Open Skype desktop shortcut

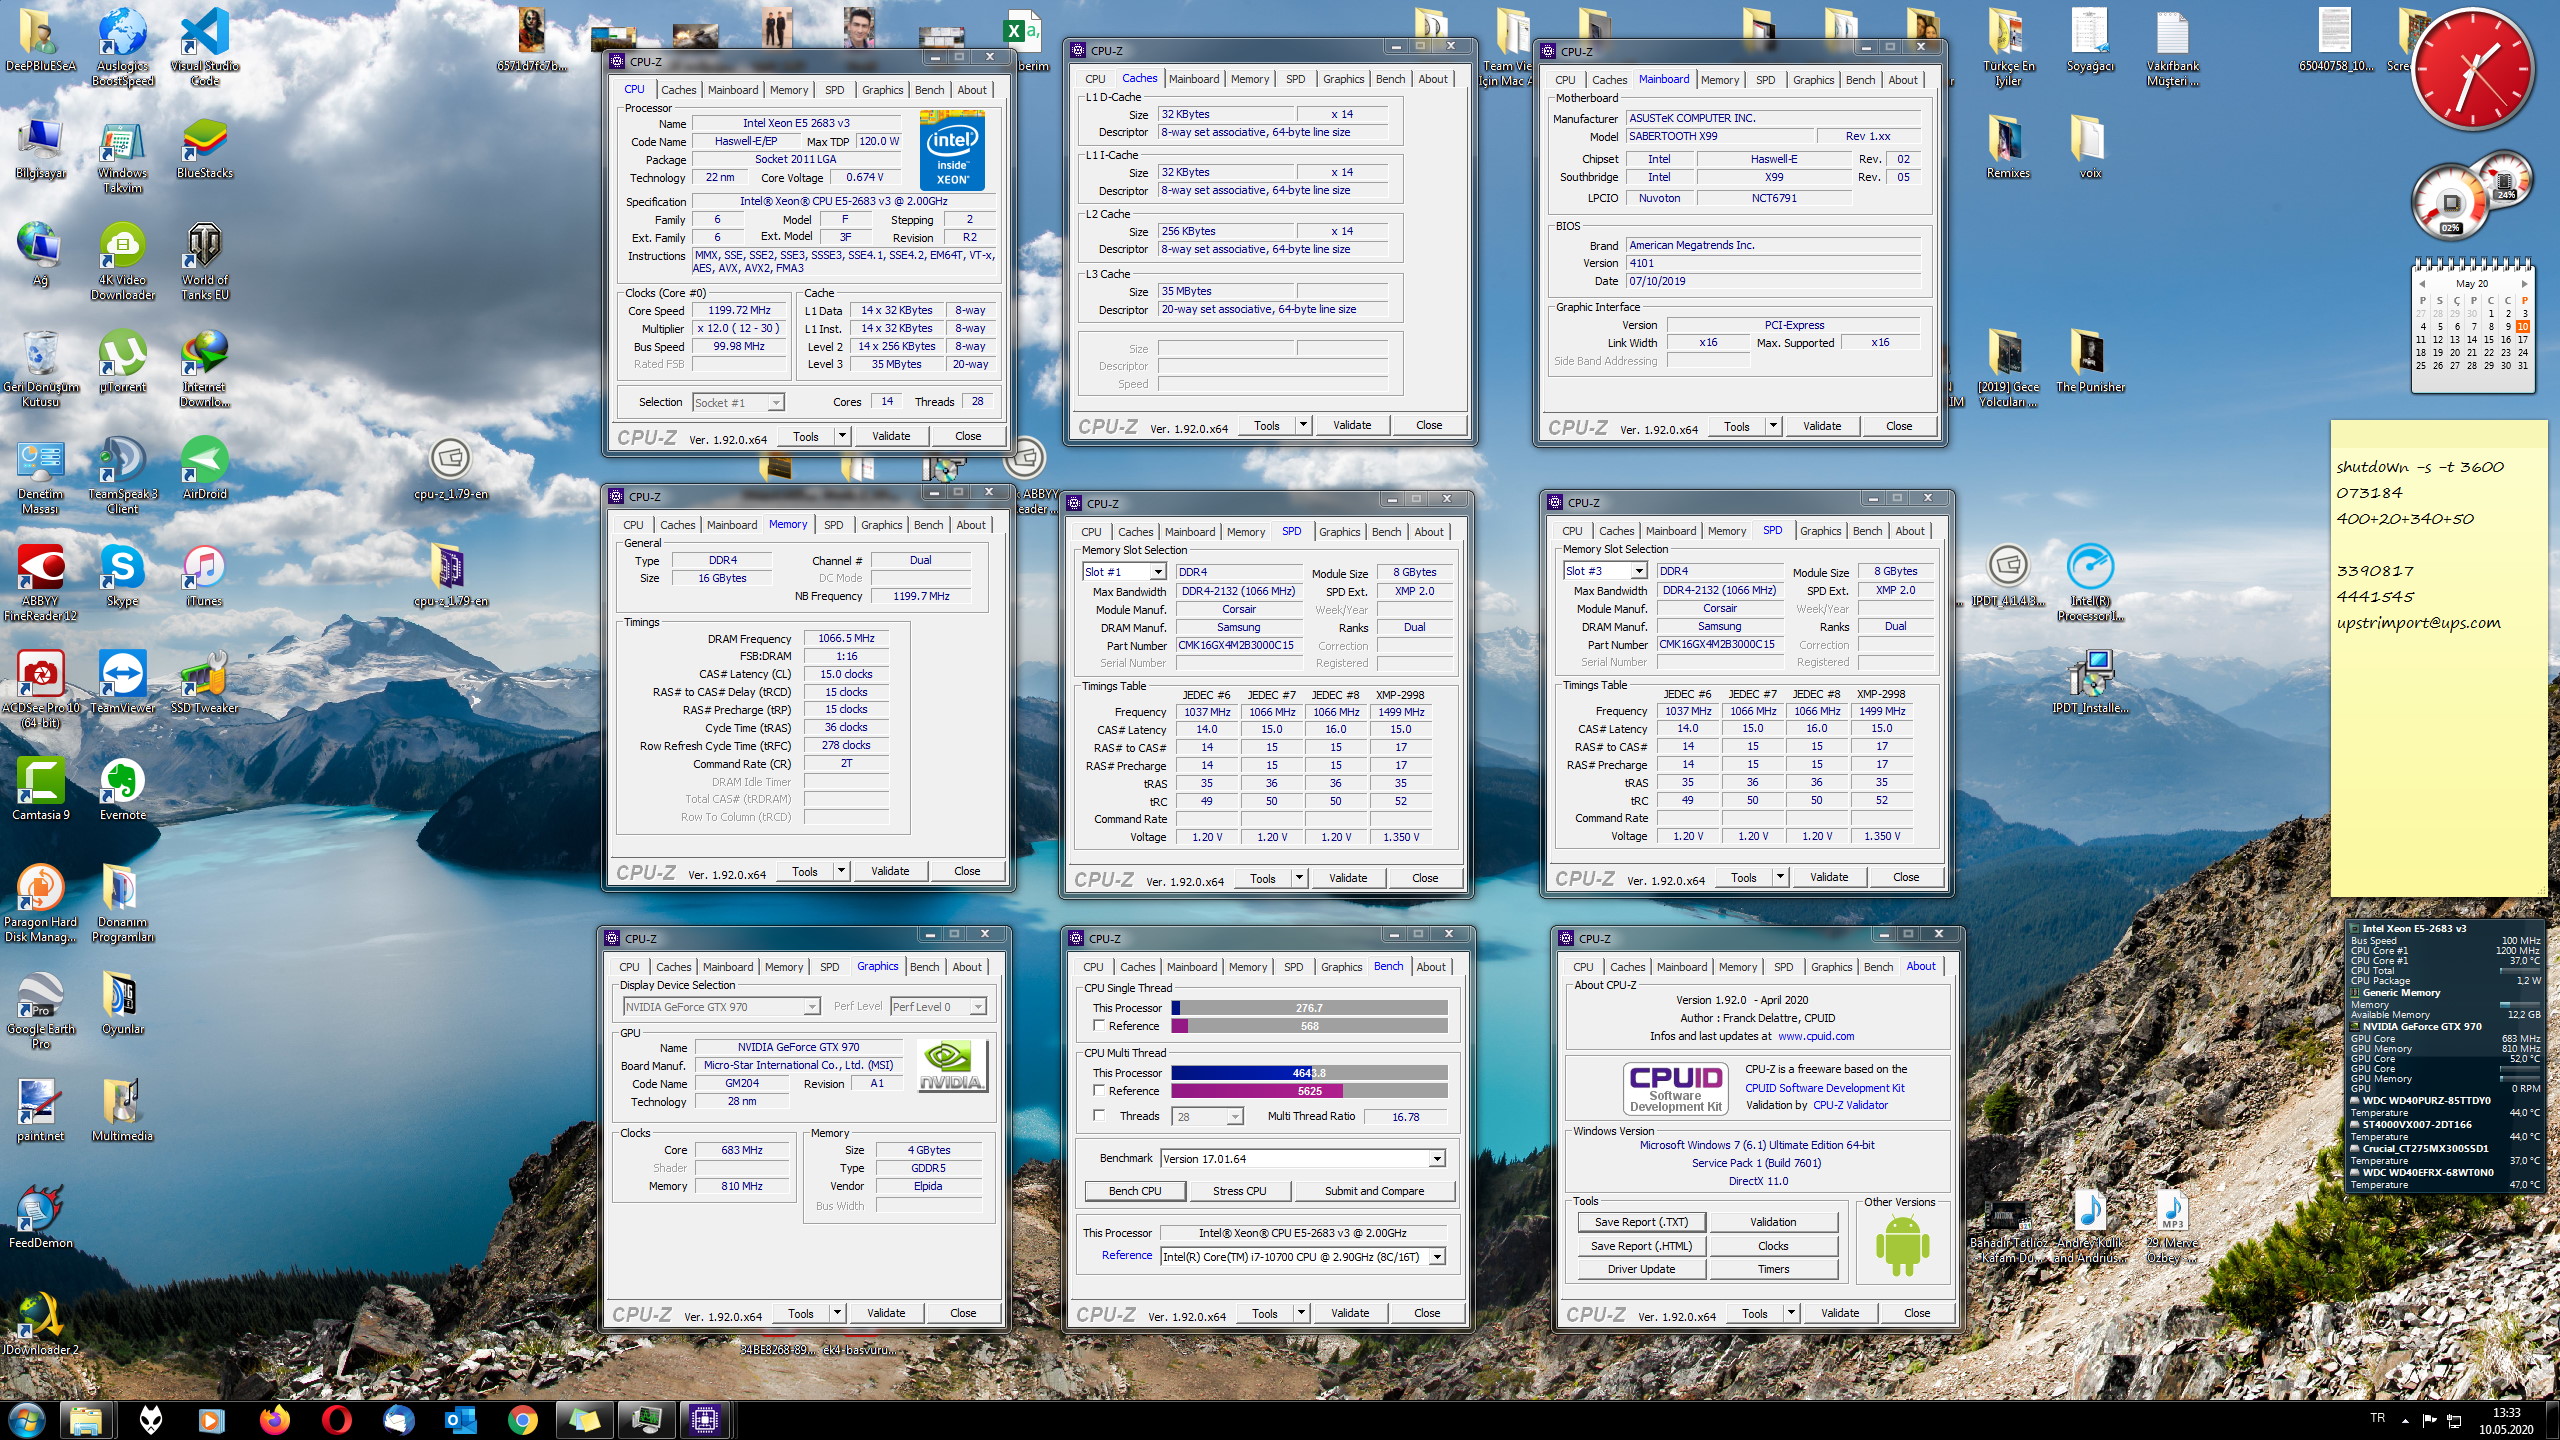point(122,575)
